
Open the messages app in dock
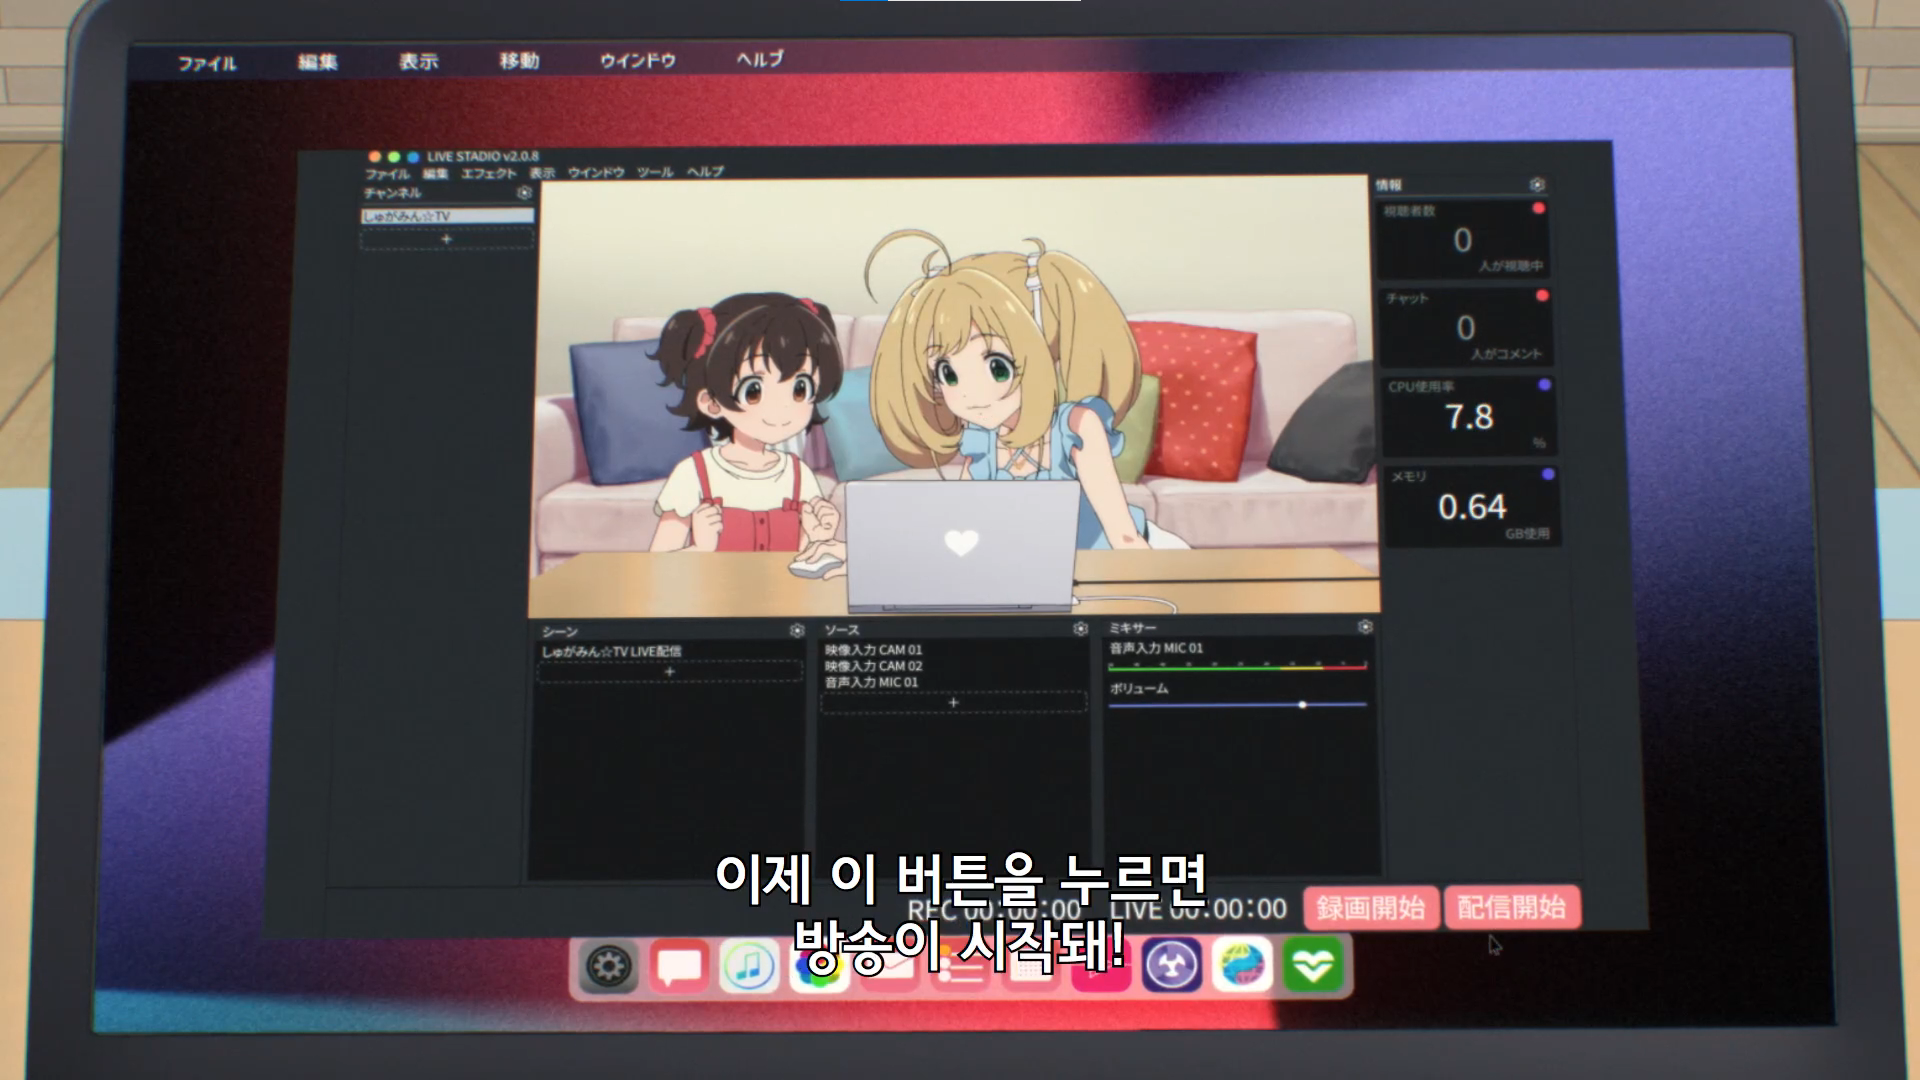coord(679,967)
